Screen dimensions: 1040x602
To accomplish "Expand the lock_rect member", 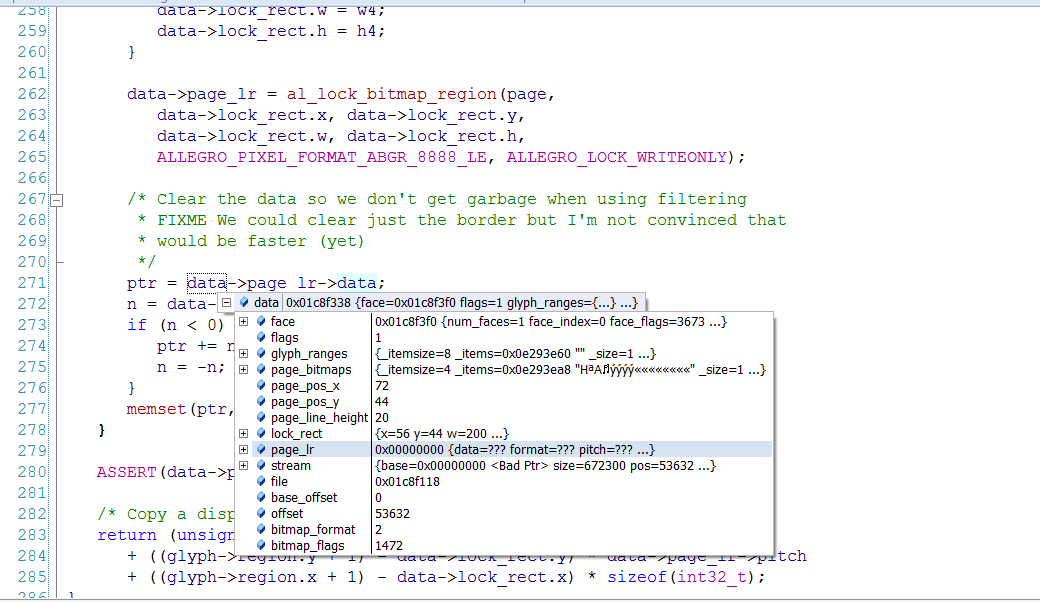I will coord(243,434).
